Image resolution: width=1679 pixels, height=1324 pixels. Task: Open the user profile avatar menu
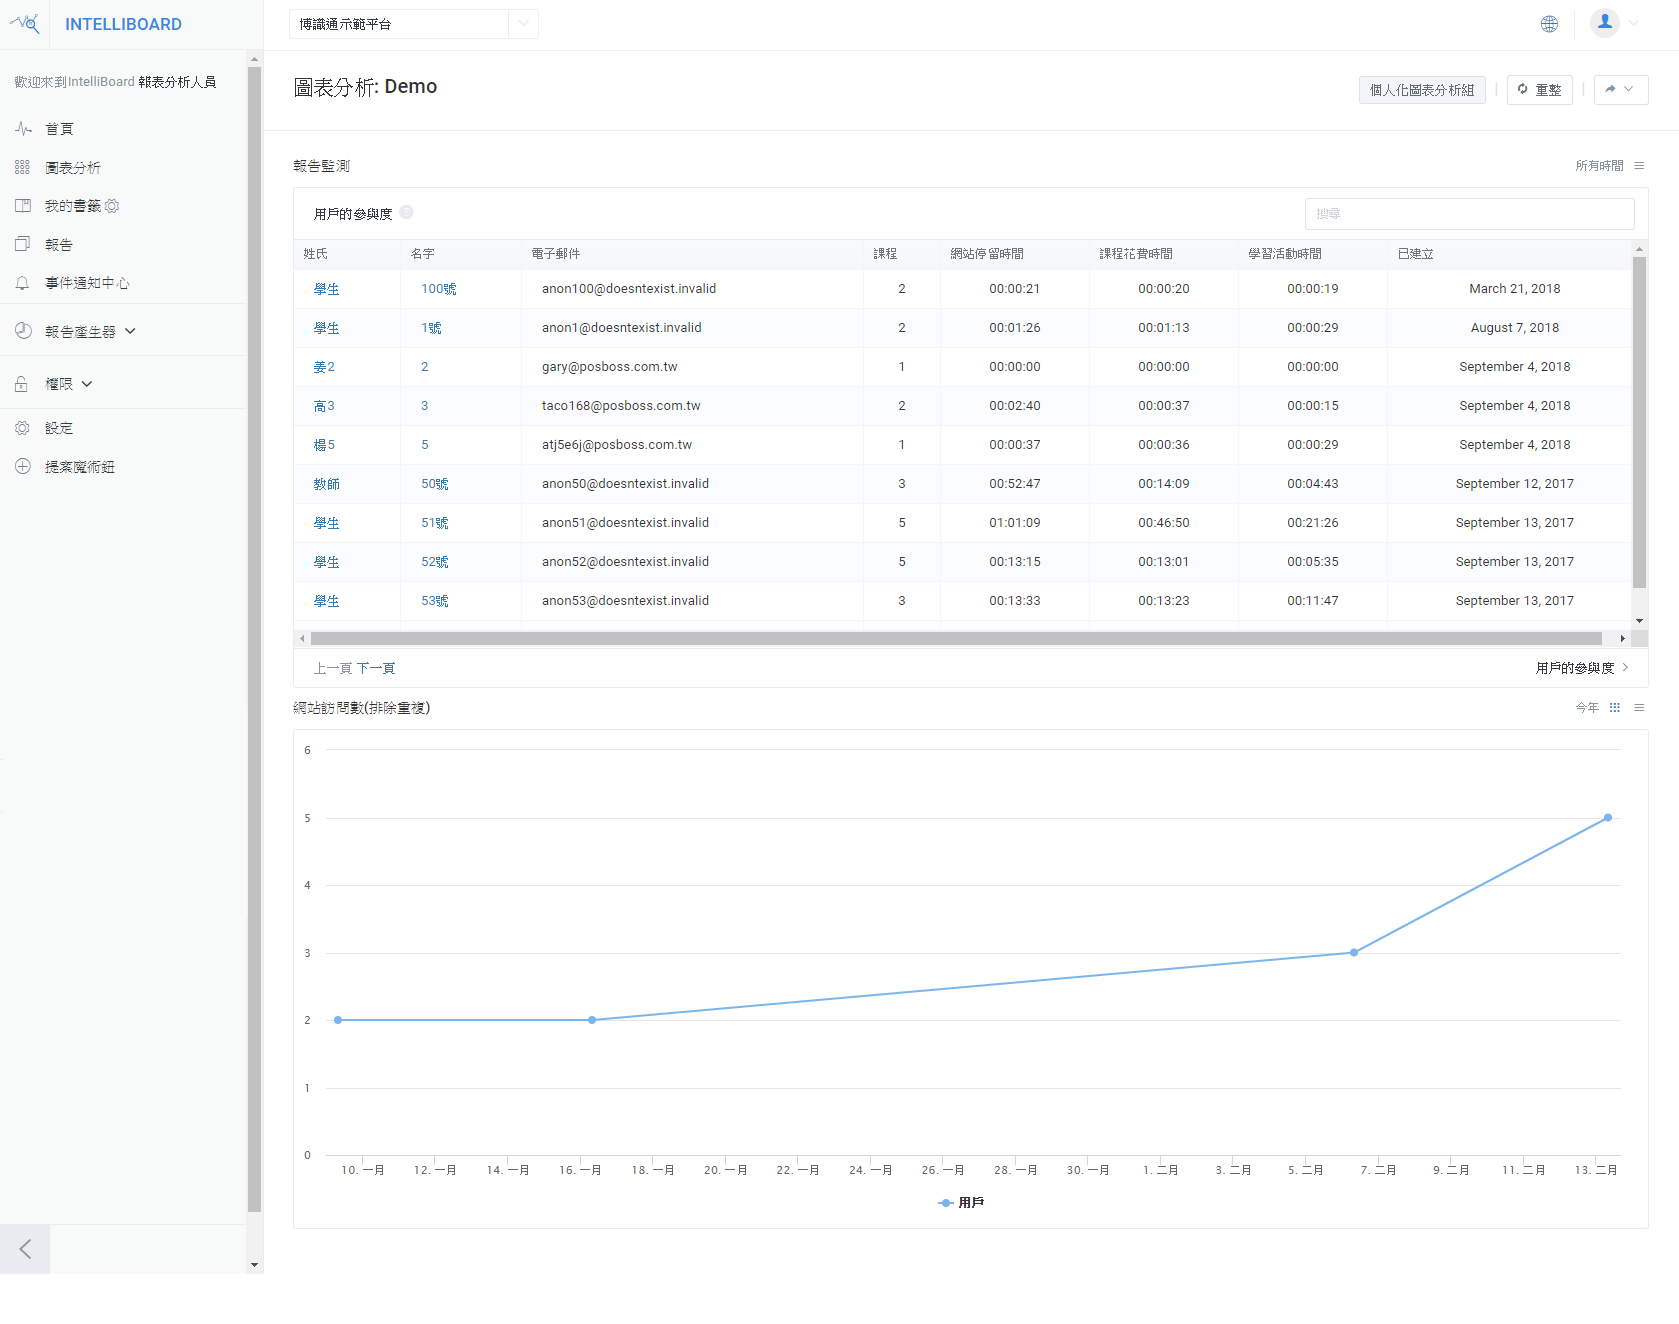coord(1605,23)
